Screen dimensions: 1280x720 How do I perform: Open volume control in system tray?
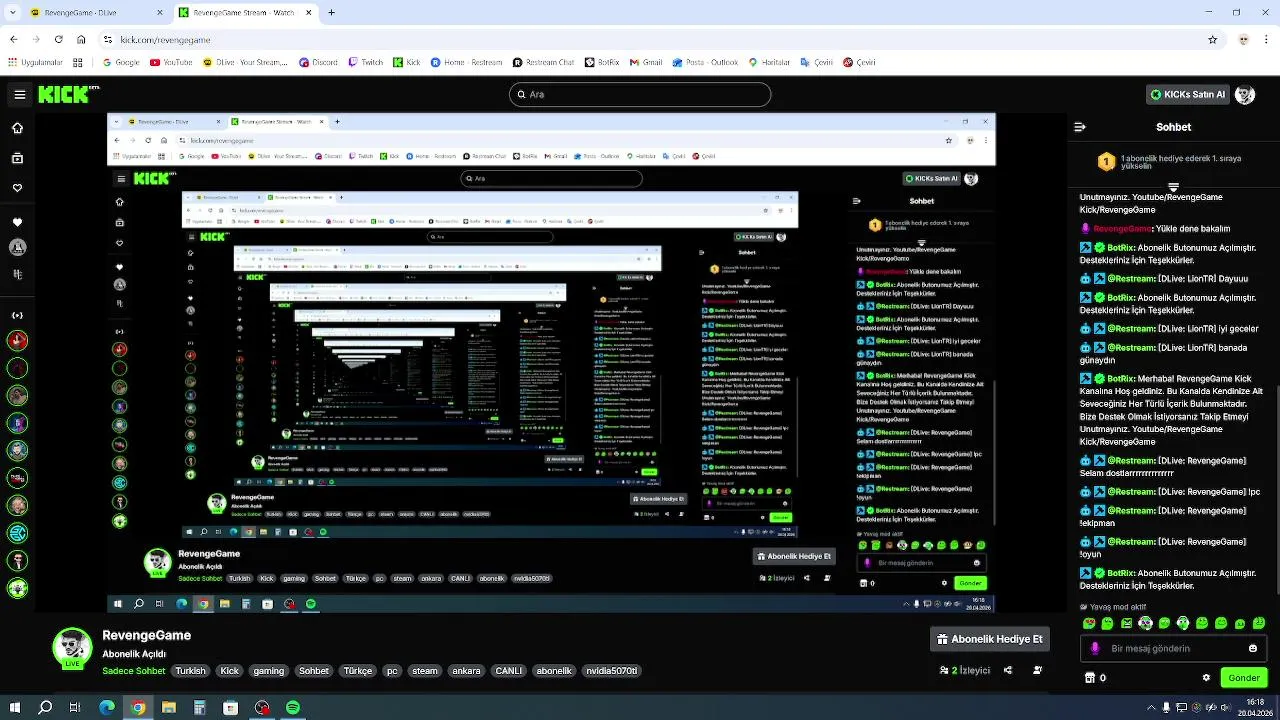pos(1224,707)
